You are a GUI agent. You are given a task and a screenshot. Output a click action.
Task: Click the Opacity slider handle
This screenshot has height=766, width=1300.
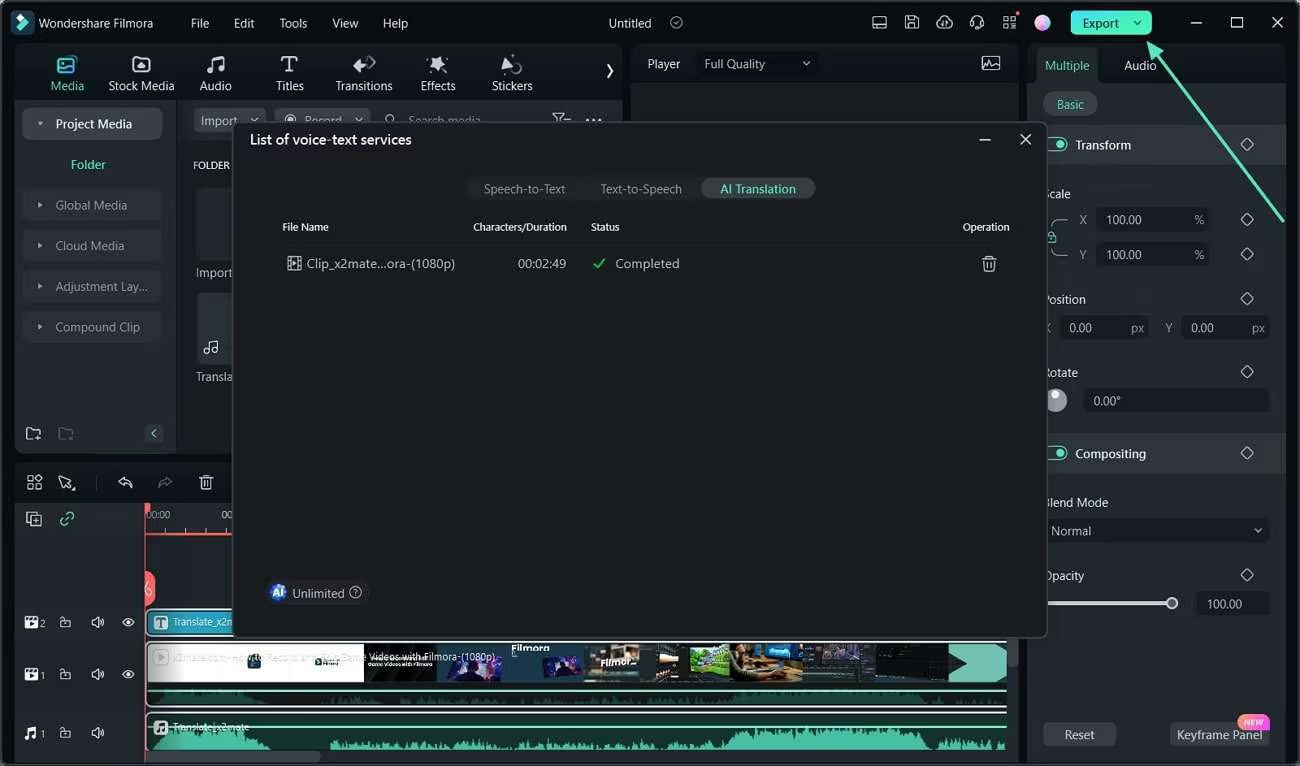(1172, 603)
